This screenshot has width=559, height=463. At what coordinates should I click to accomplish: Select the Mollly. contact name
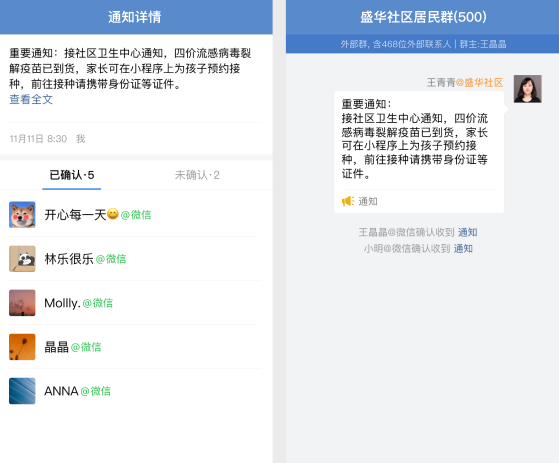[x=62, y=303]
